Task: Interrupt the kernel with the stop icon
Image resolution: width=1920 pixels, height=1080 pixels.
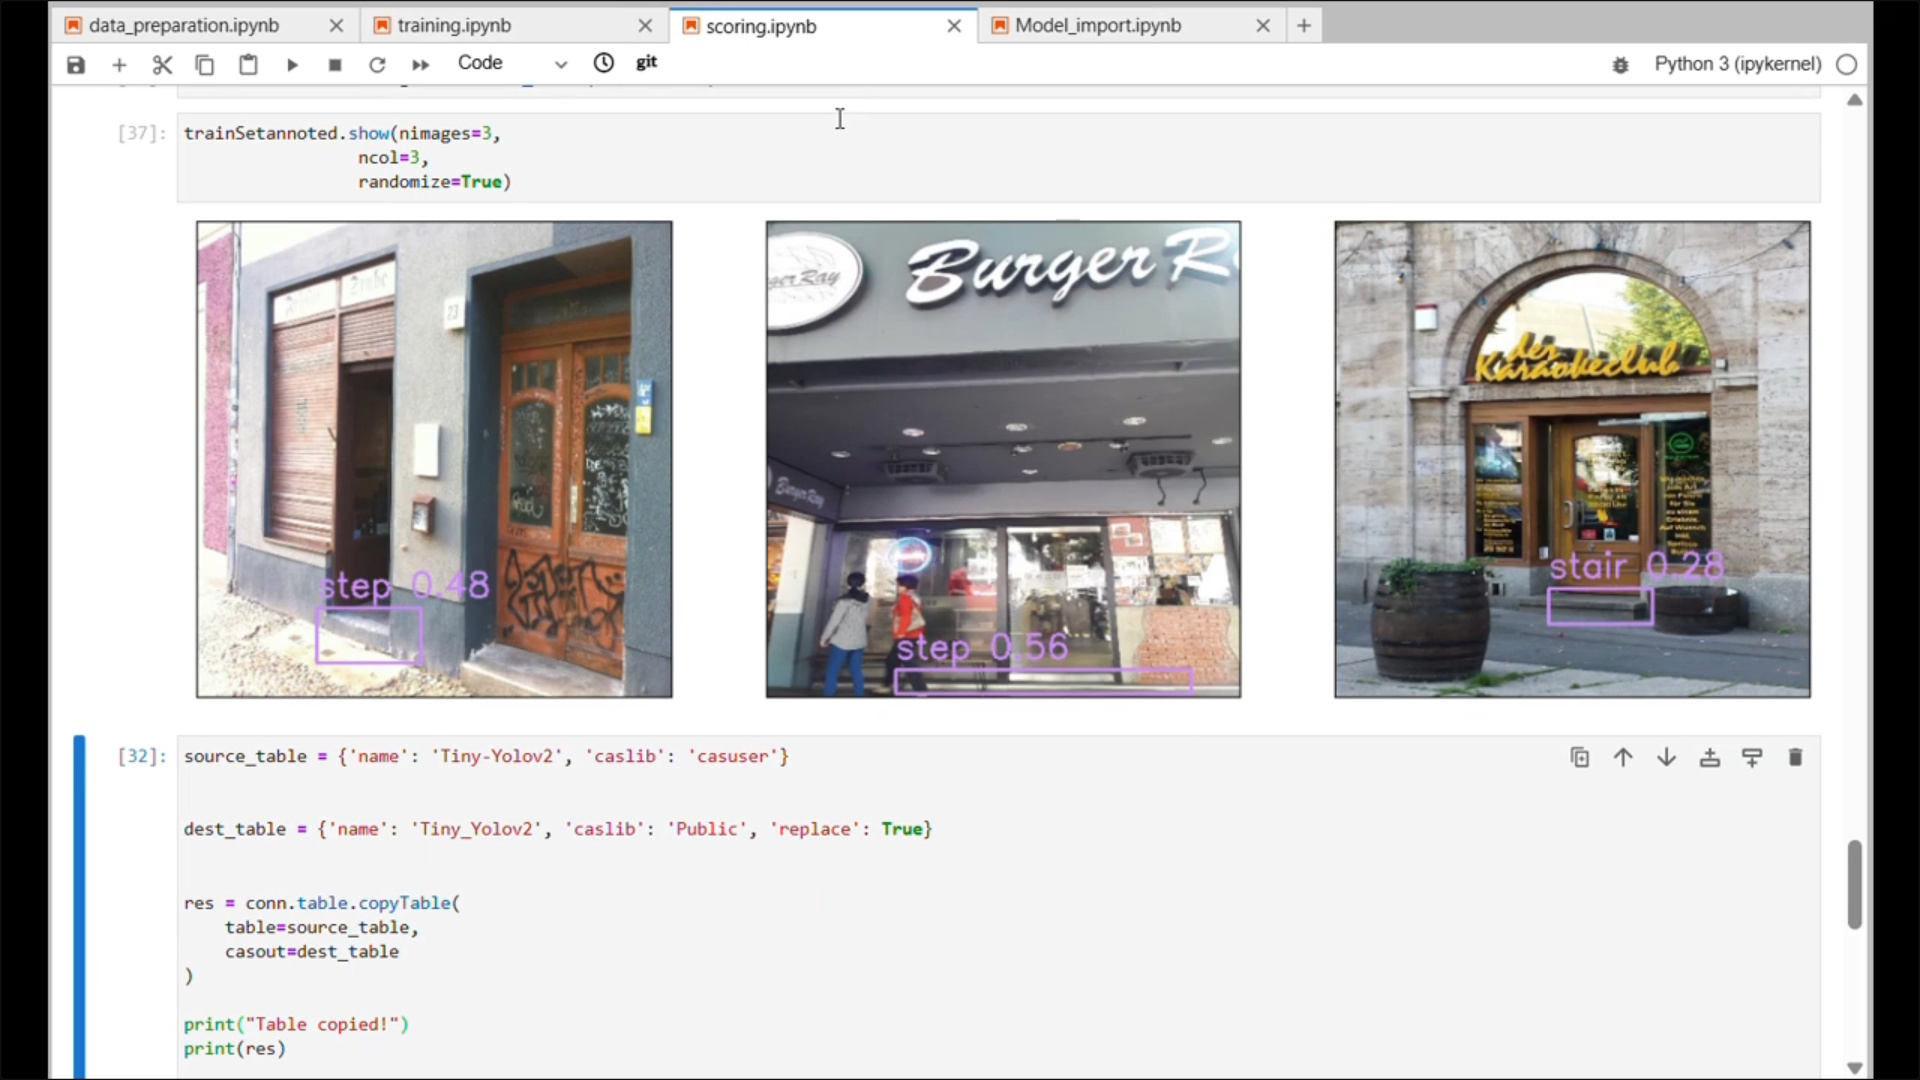Action: coord(335,65)
